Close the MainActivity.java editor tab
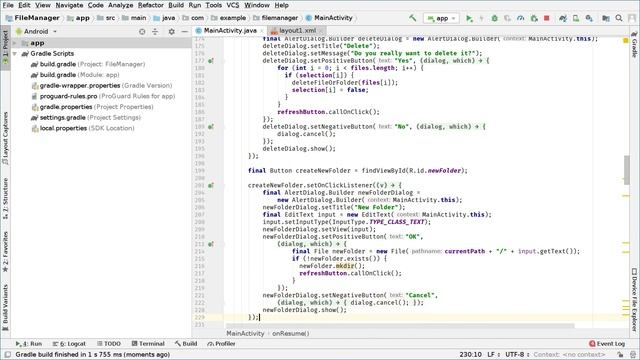640x360 pixels. pyautogui.click(x=262, y=31)
